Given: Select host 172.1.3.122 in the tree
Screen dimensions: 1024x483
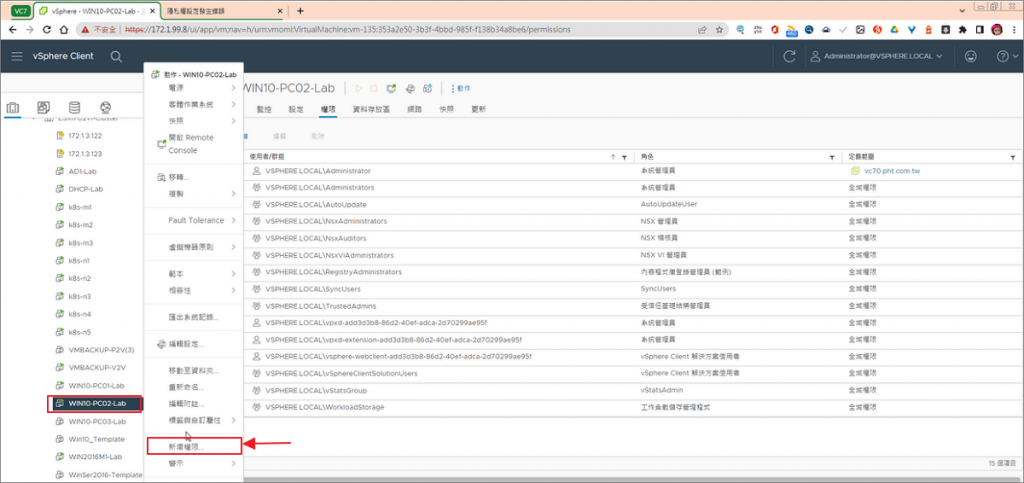Looking at the screenshot, I should 85,135.
